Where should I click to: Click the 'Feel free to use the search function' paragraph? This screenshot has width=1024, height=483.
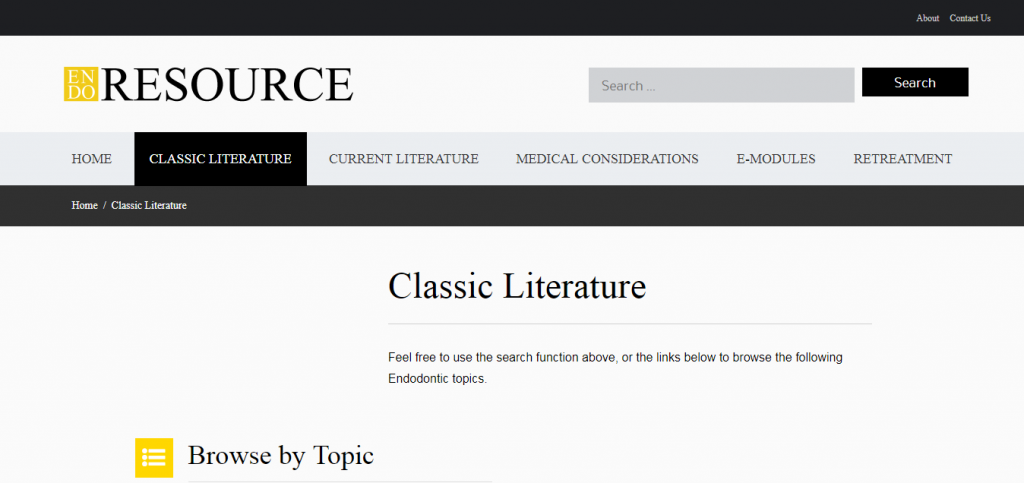pos(615,368)
